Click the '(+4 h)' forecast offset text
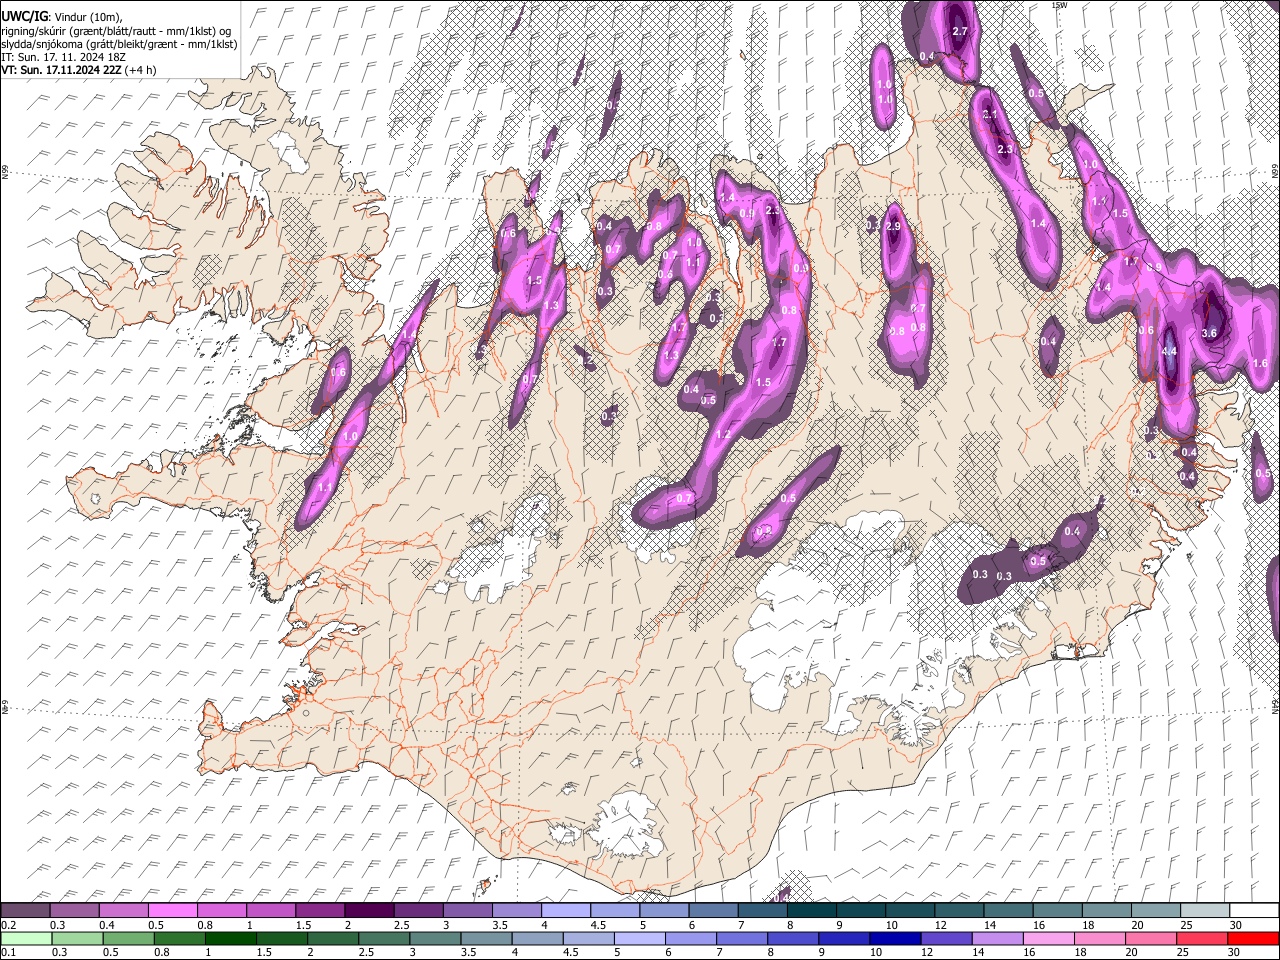This screenshot has height=960, width=1280. point(141,70)
